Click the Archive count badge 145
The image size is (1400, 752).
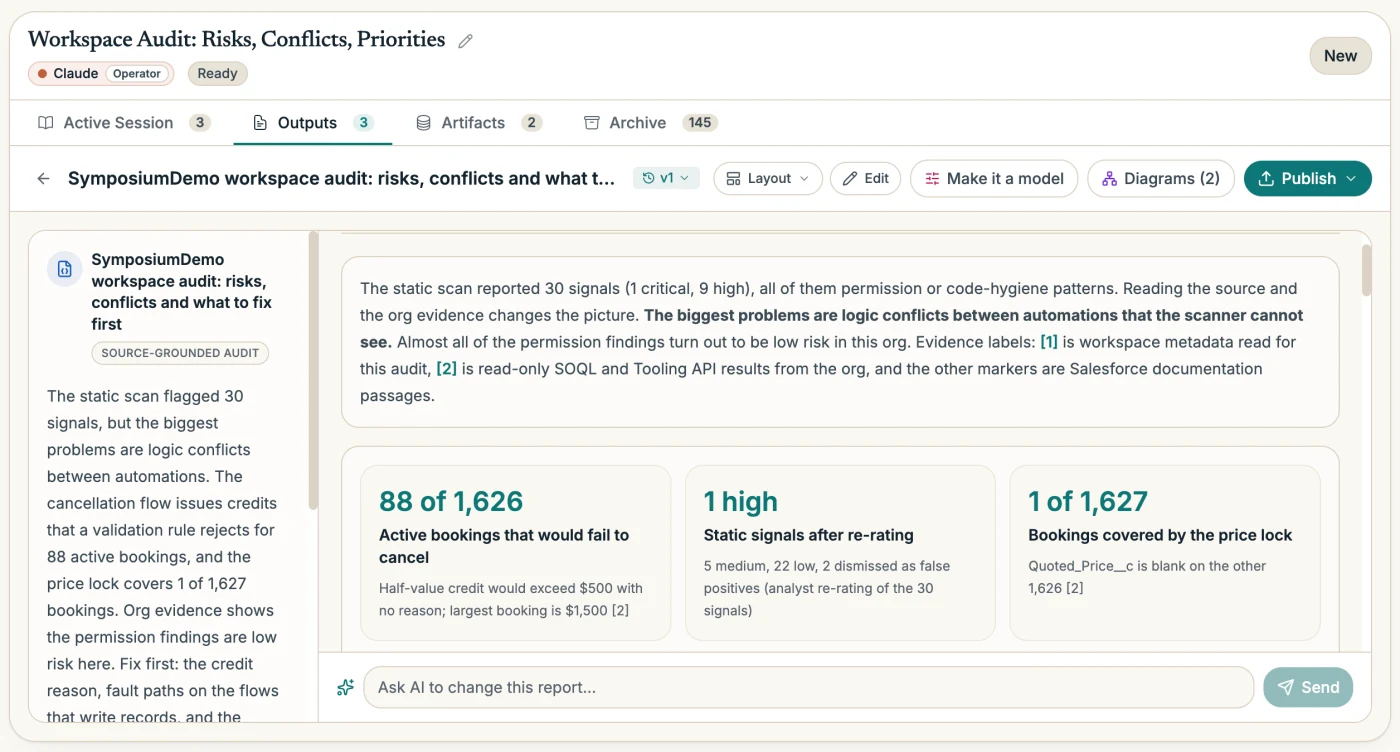click(x=700, y=123)
